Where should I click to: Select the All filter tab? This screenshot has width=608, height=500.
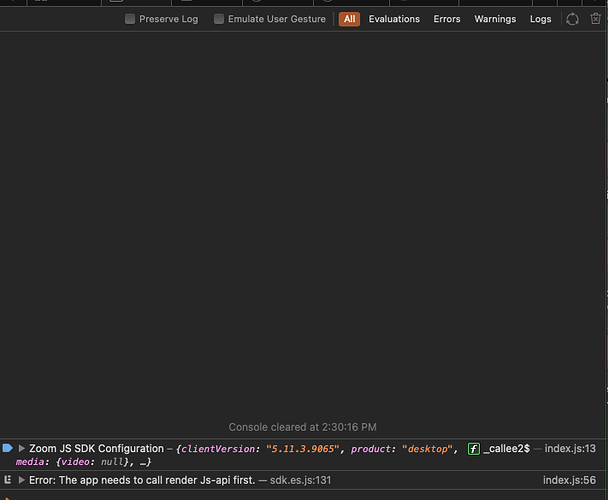click(x=349, y=19)
